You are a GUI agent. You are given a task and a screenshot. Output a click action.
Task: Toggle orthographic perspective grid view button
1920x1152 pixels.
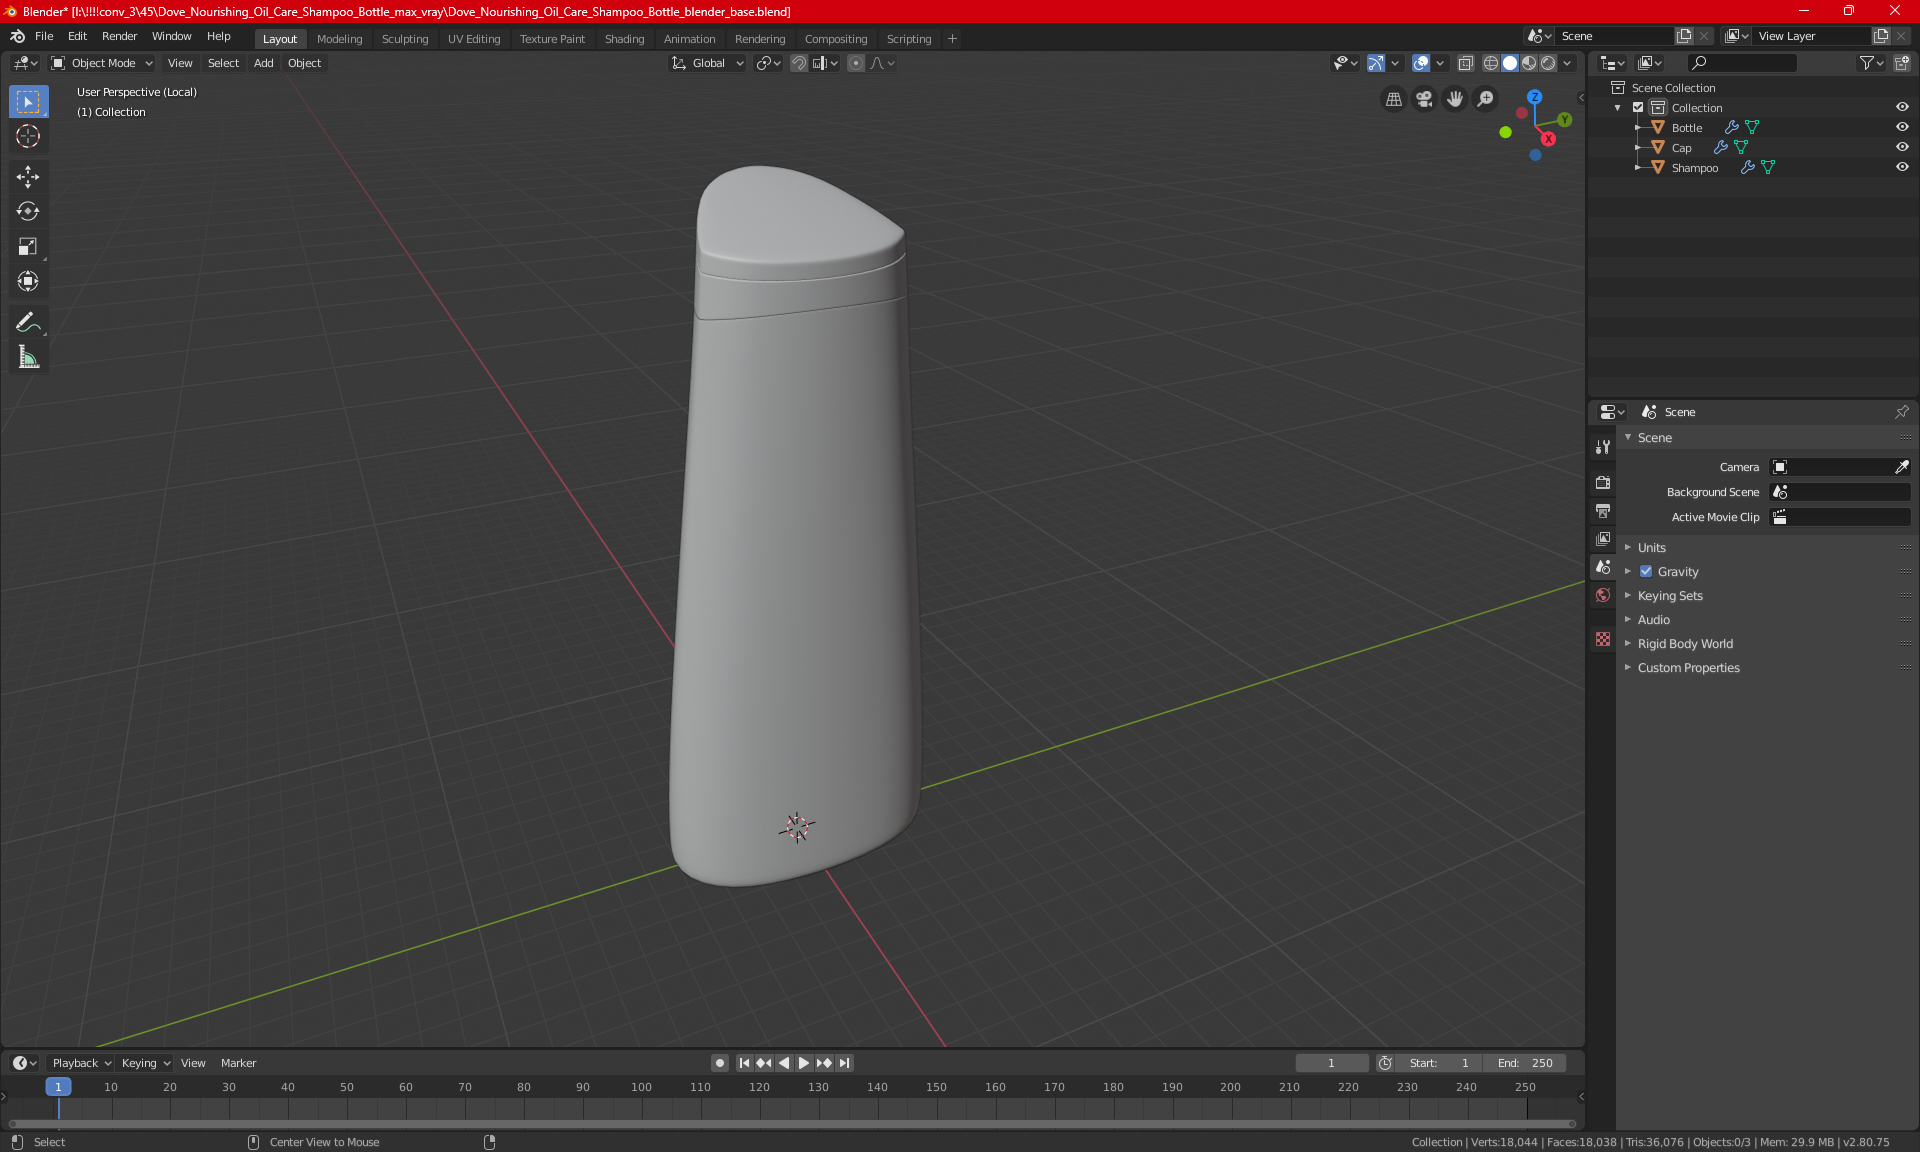(1394, 99)
